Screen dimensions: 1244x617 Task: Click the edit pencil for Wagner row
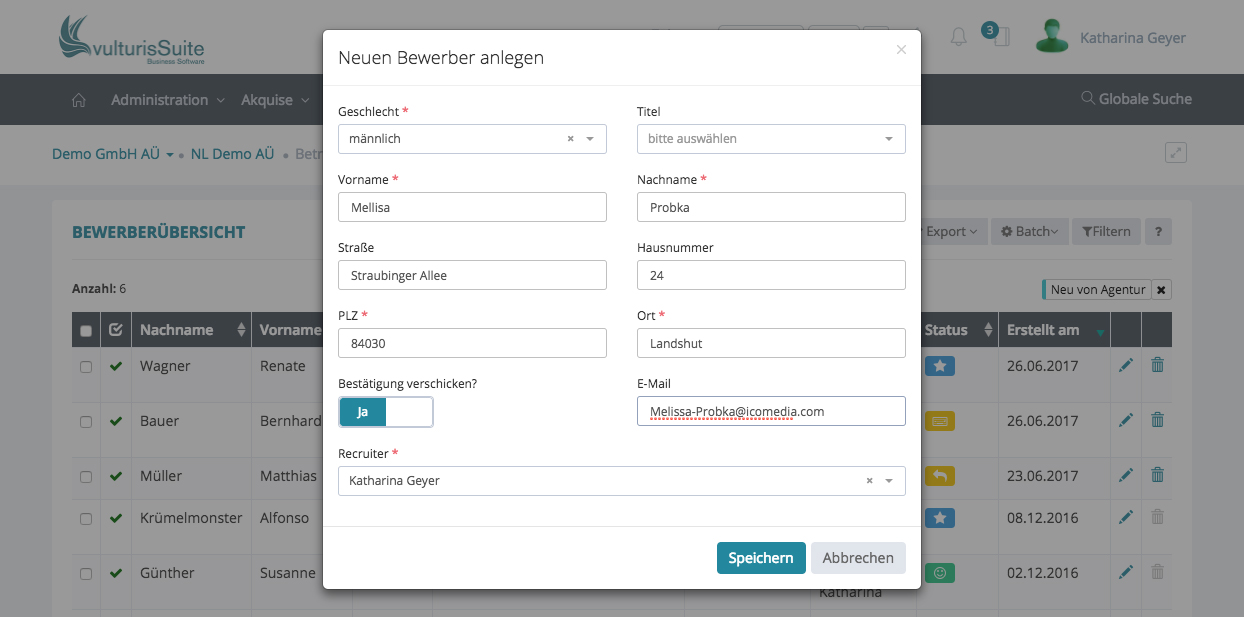(x=1126, y=366)
